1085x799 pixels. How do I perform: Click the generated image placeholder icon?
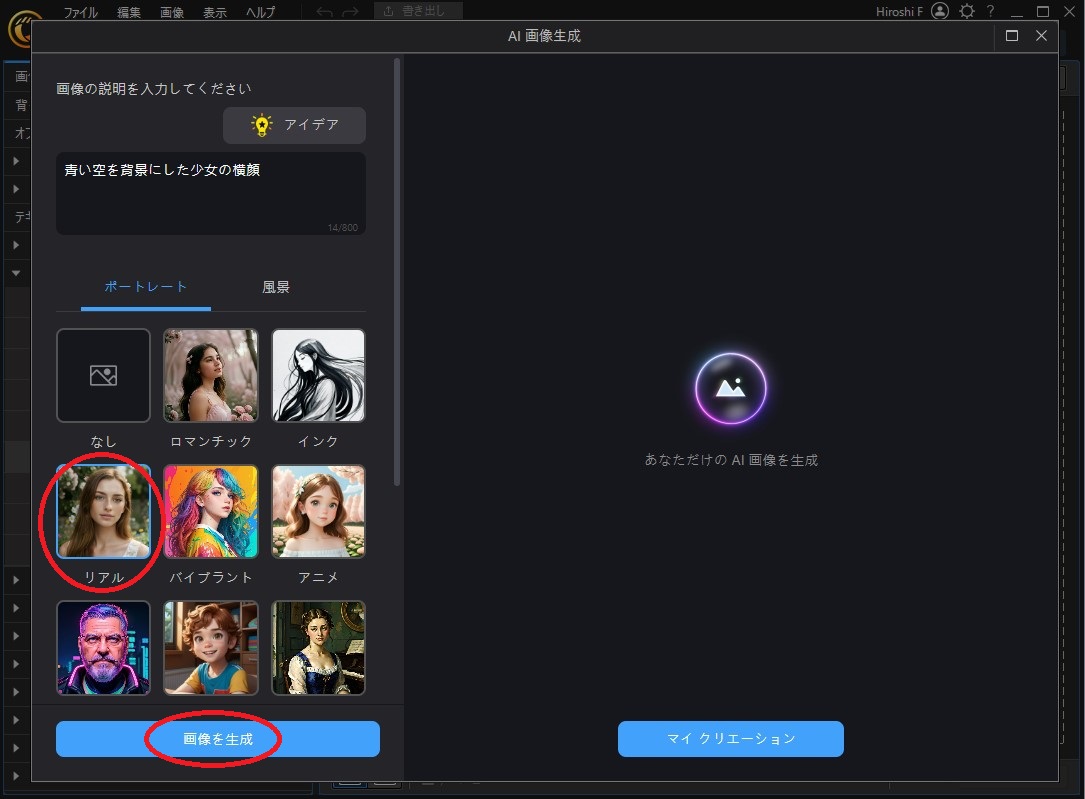[x=731, y=388]
